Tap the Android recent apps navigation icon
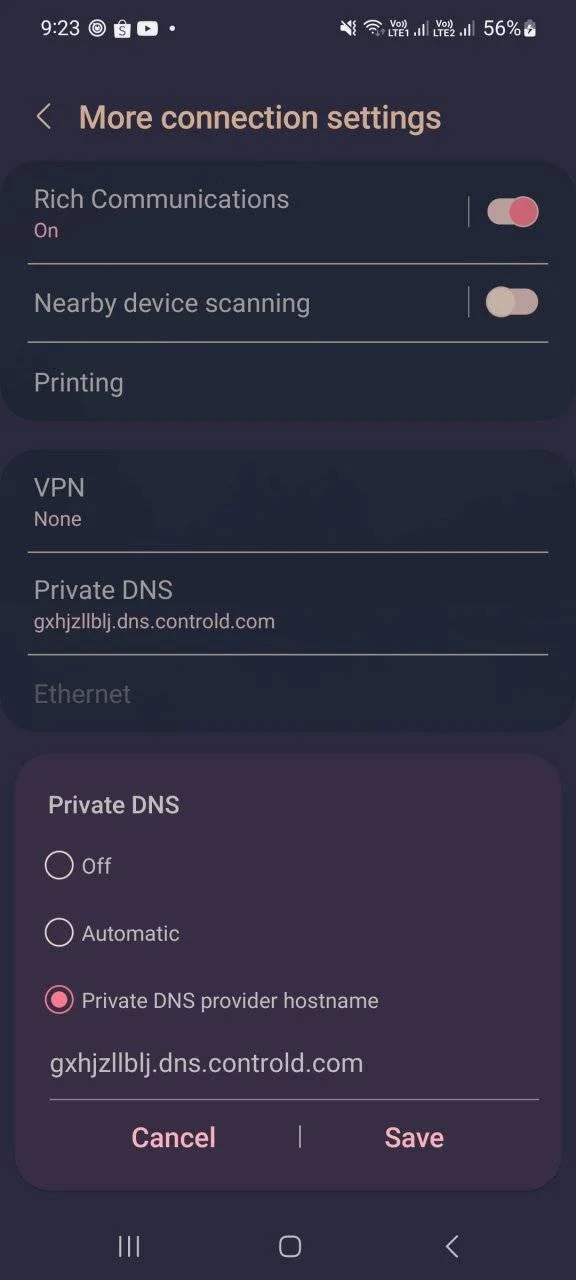The width and height of the screenshot is (576, 1280). [x=129, y=1245]
